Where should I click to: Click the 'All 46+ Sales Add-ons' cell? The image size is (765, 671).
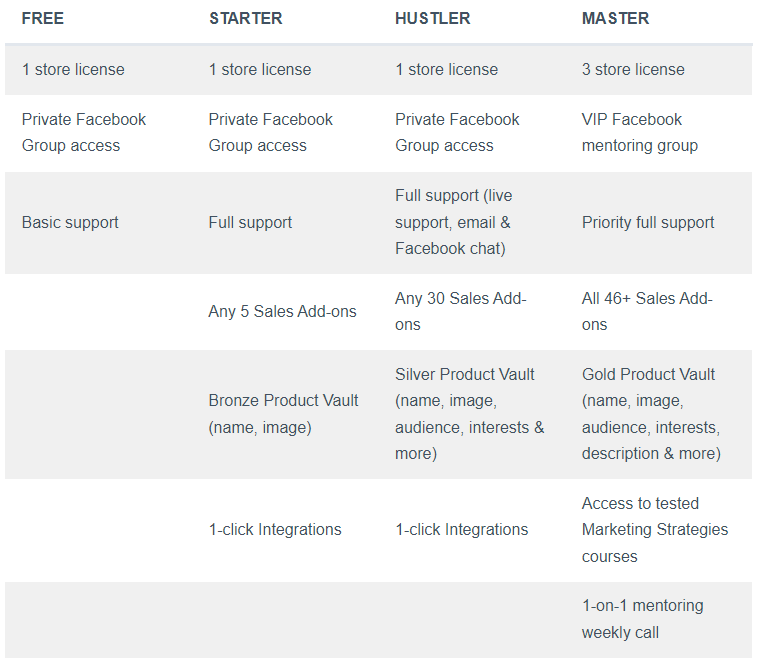click(x=647, y=311)
